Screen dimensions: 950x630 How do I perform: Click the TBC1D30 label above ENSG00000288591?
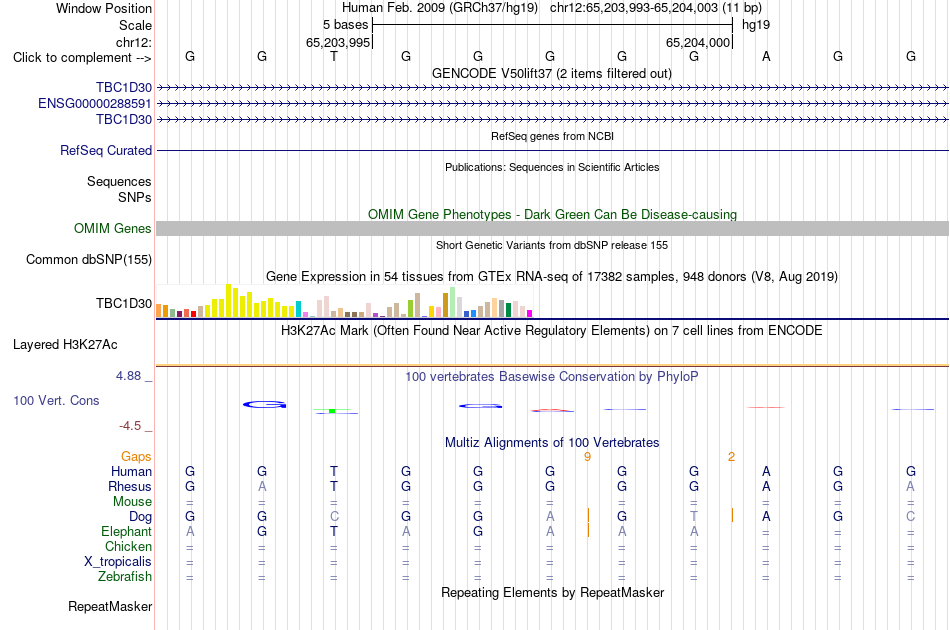[124, 87]
